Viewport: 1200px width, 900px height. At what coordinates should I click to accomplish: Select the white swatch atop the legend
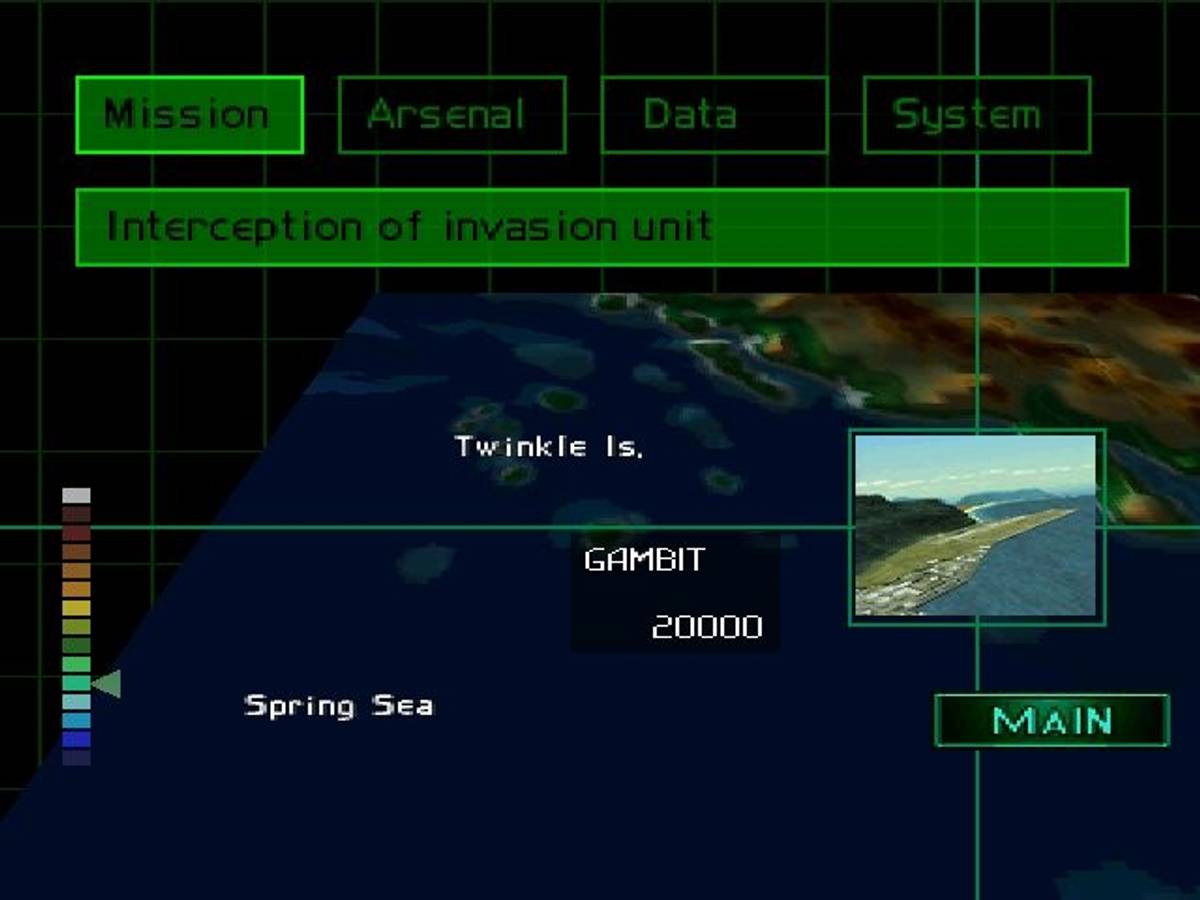76,496
